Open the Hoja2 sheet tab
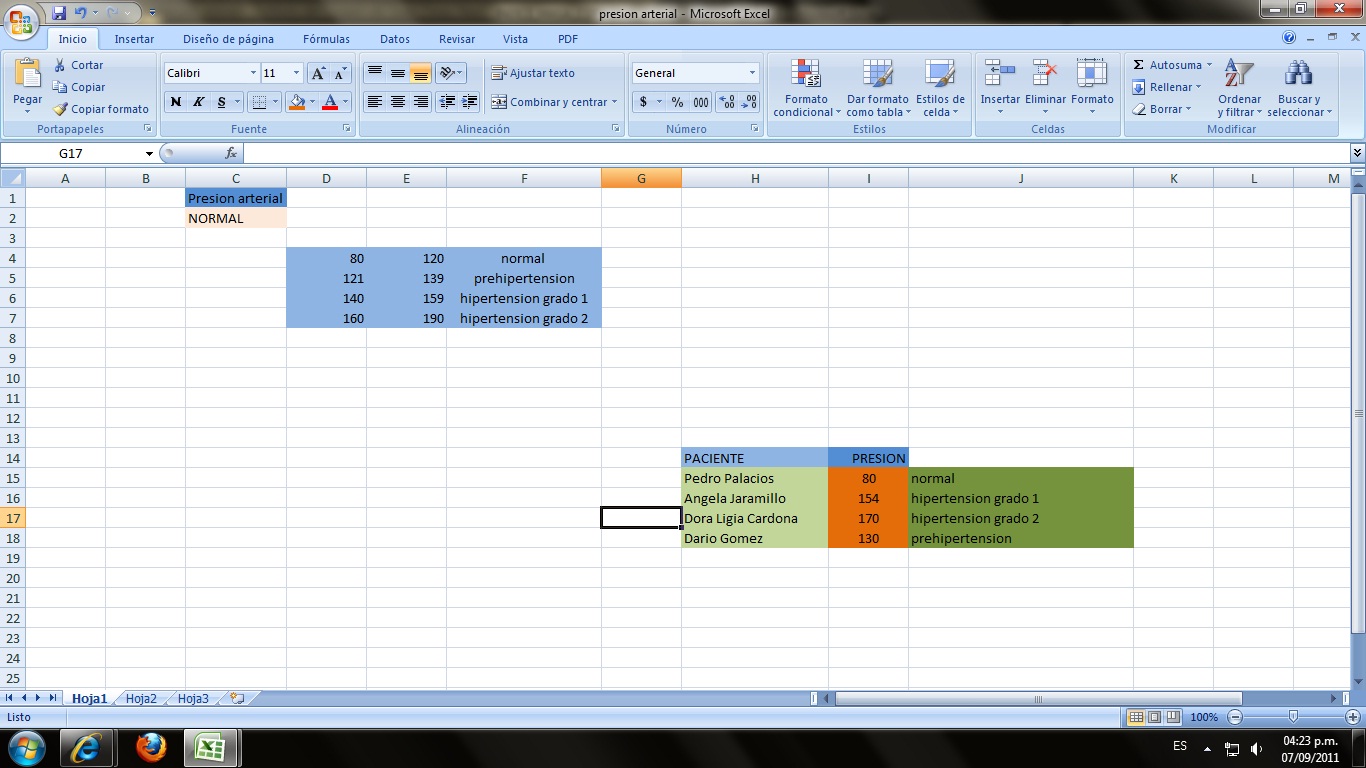This screenshot has width=1366, height=768. [x=140, y=698]
